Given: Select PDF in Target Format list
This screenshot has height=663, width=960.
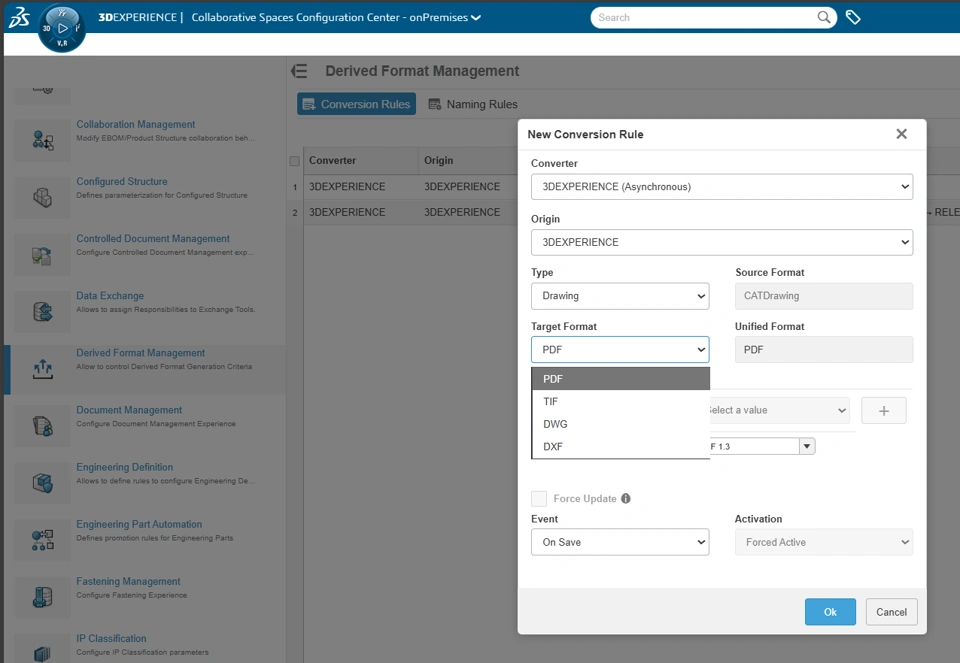Looking at the screenshot, I should 620,379.
